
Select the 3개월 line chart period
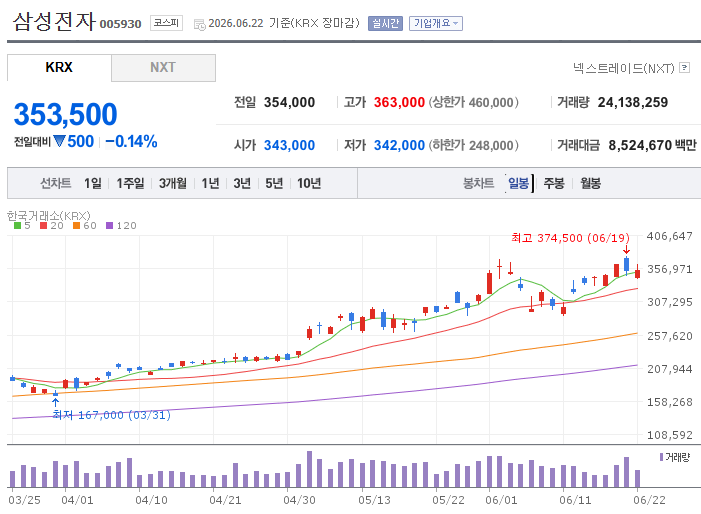point(173,183)
